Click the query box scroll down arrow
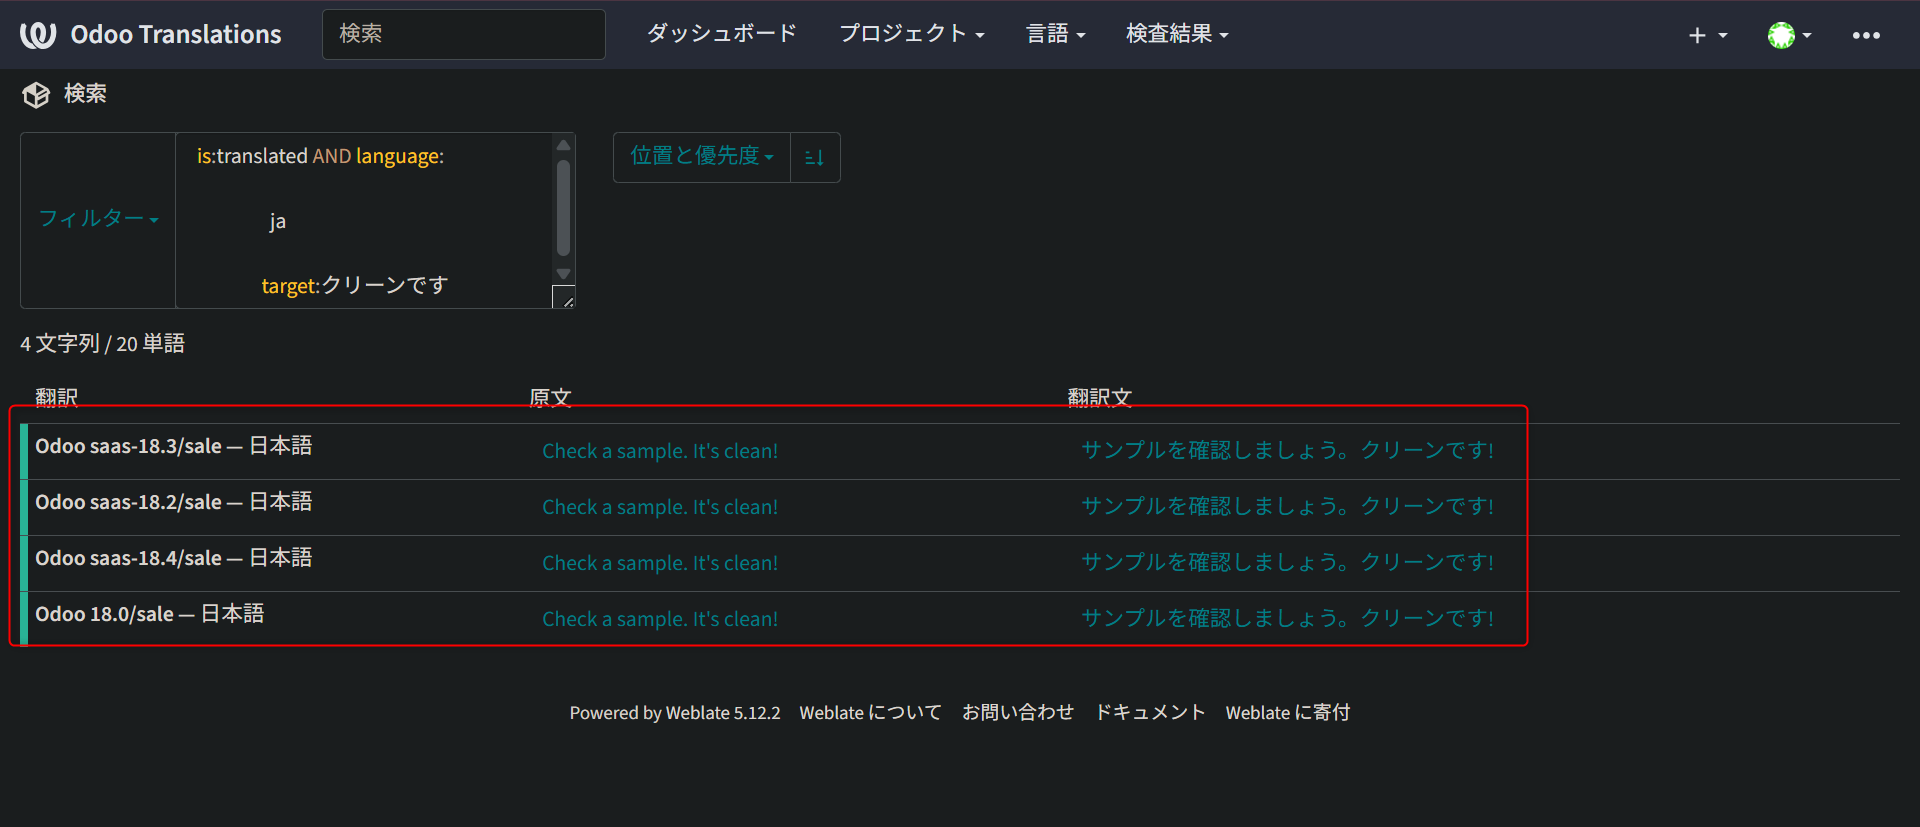Image resolution: width=1920 pixels, height=827 pixels. point(564,274)
